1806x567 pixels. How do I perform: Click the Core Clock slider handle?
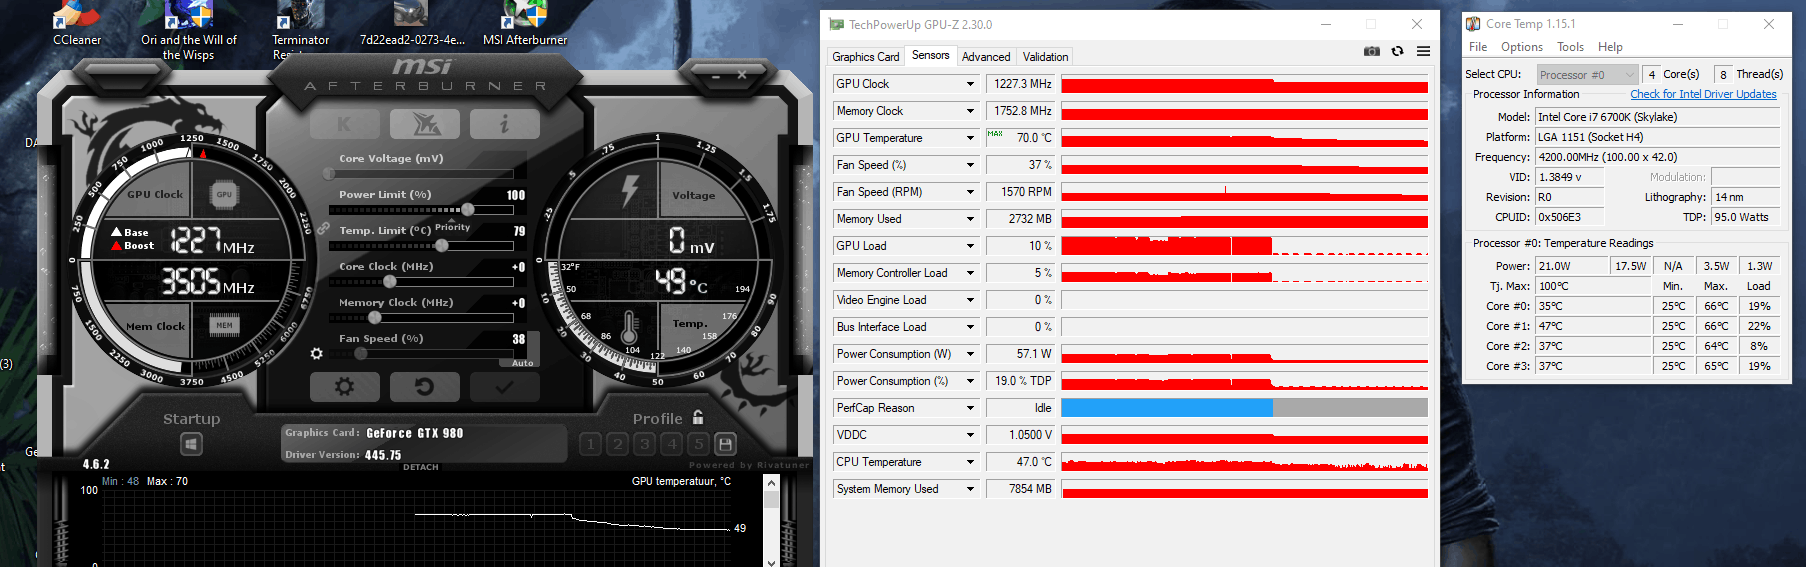tap(390, 282)
